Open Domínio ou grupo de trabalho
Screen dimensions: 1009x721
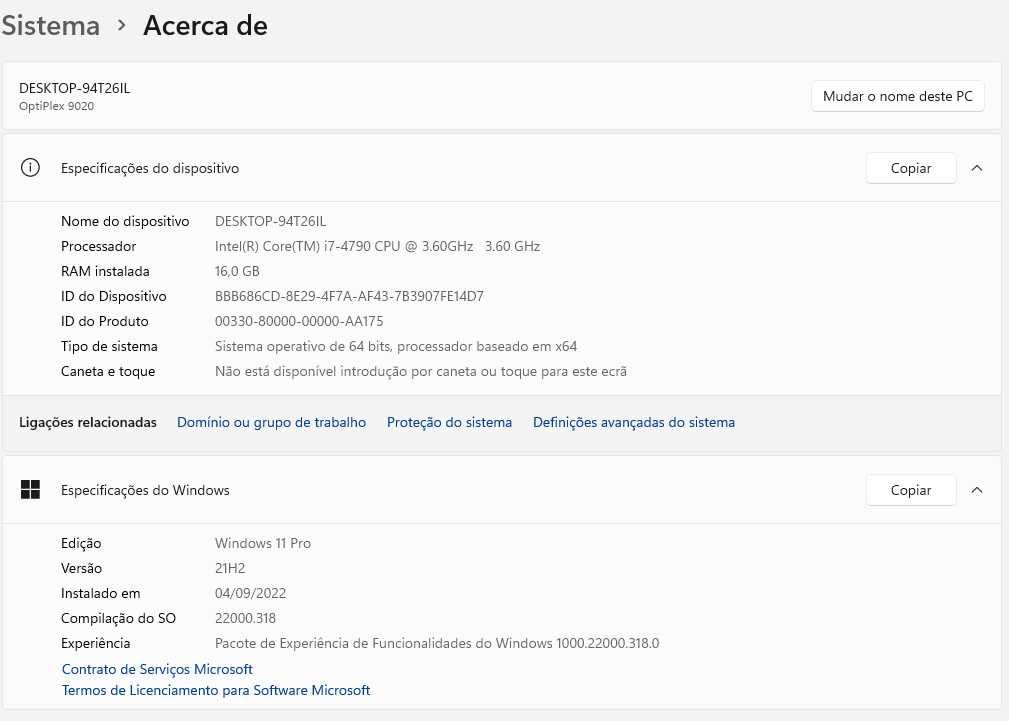click(272, 422)
